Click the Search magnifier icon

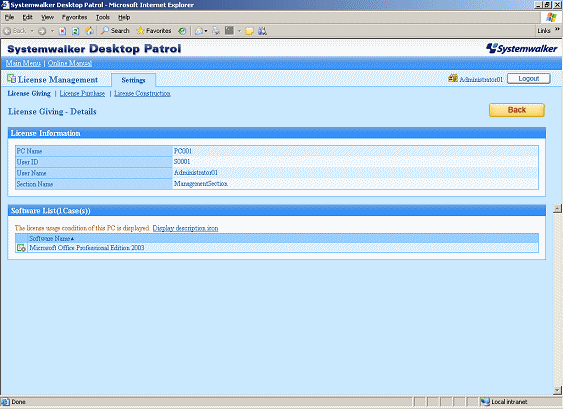click(104, 31)
